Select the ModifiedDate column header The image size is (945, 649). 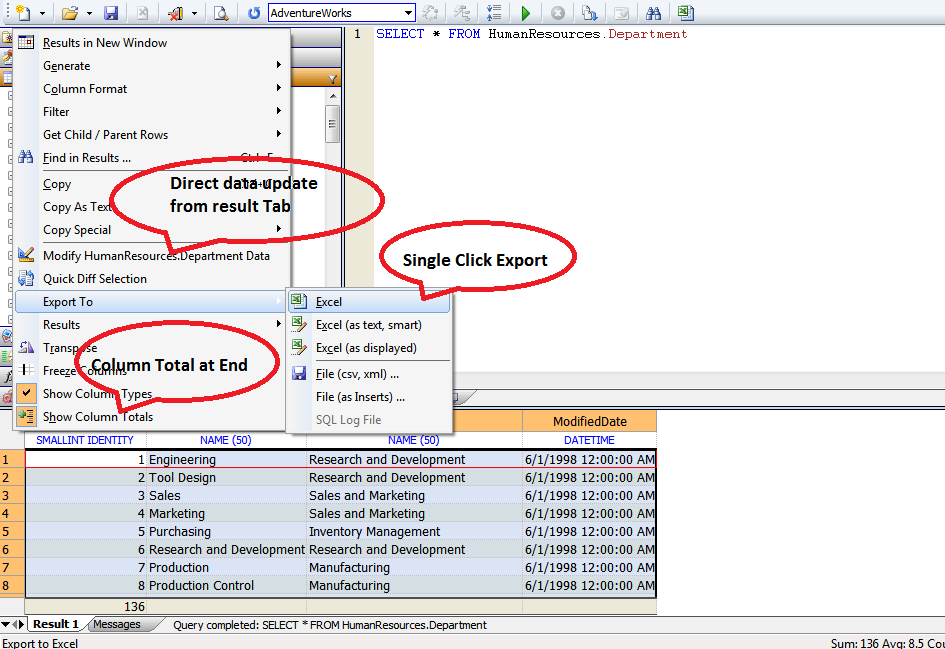(589, 420)
